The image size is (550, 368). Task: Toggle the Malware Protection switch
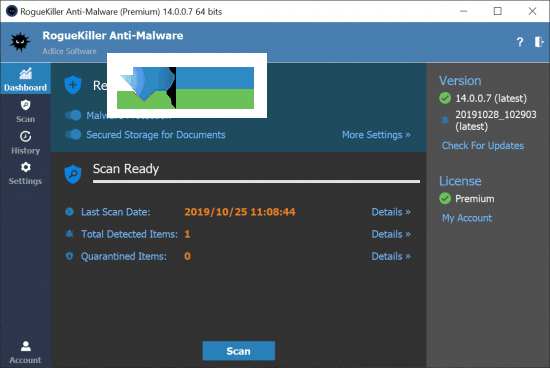click(74, 115)
